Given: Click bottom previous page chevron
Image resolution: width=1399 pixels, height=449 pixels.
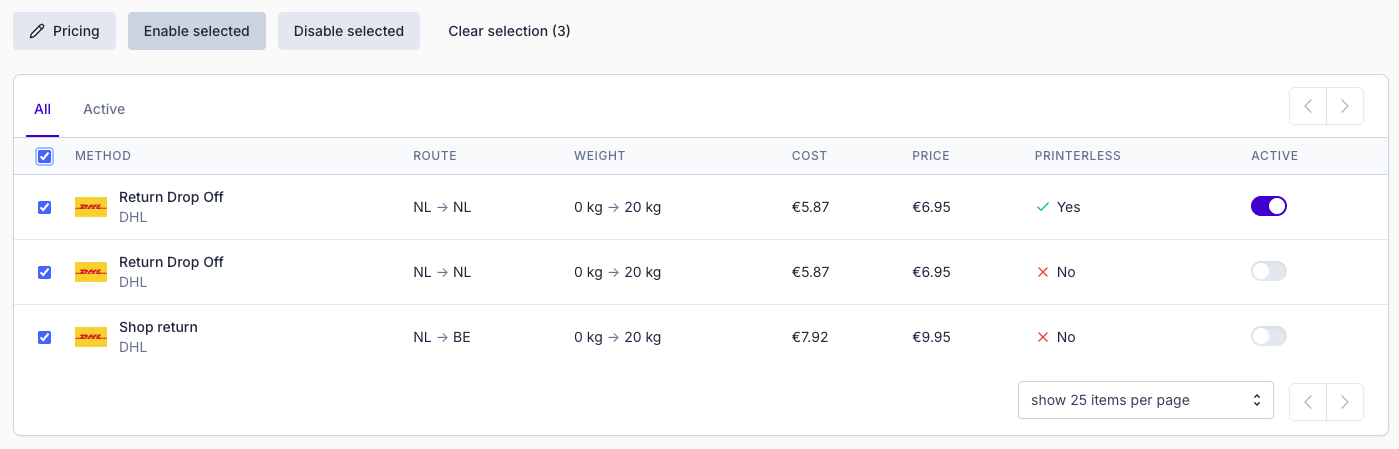Looking at the screenshot, I should 1308,400.
